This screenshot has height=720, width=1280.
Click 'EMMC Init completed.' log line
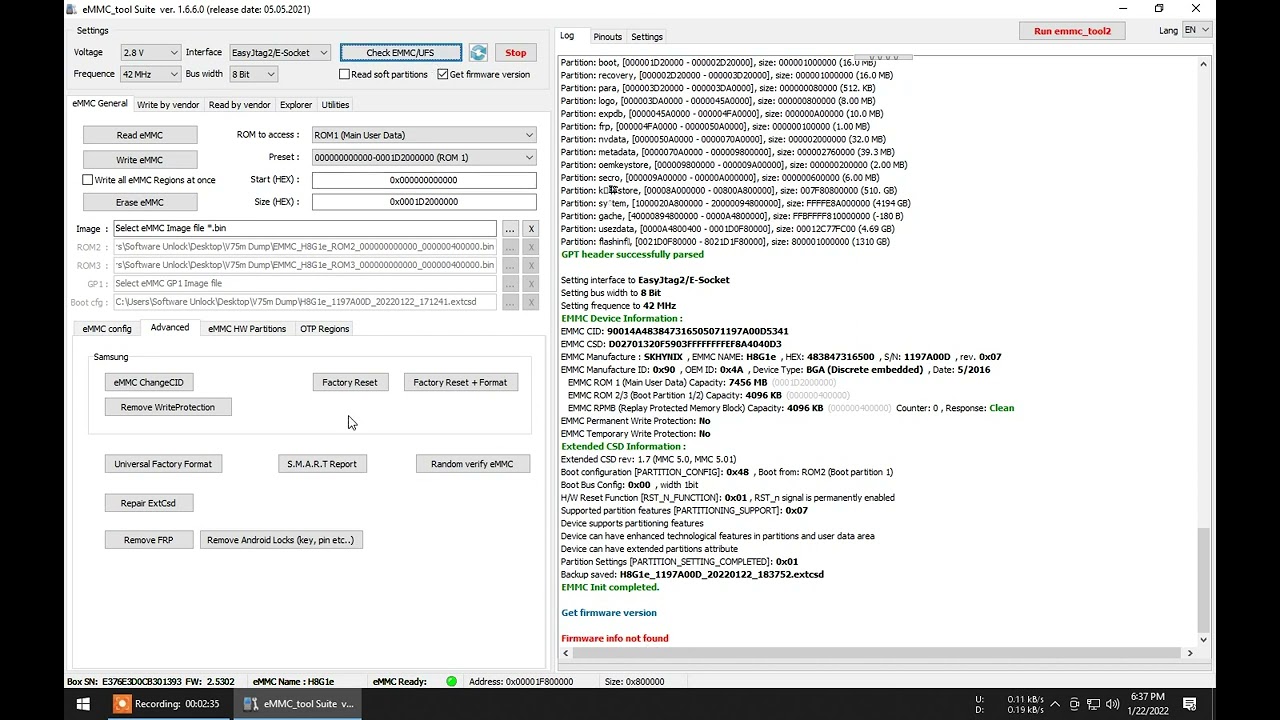(610, 587)
